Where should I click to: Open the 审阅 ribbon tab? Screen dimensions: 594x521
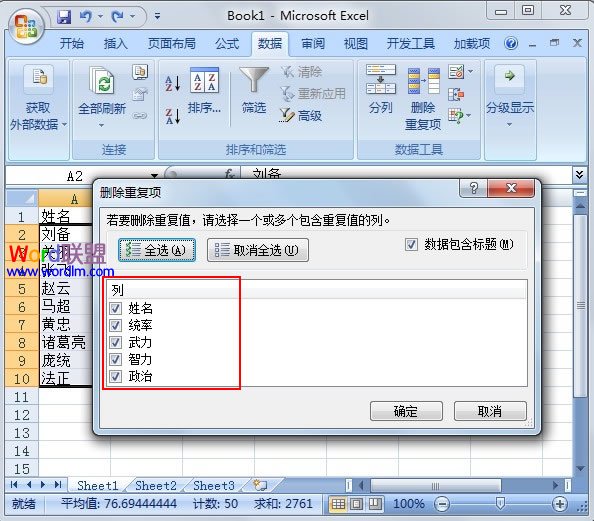coord(313,44)
